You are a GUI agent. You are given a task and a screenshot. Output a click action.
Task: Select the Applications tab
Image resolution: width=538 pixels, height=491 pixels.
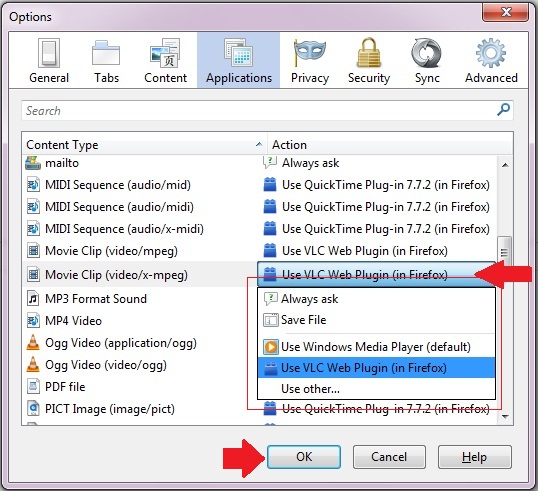(238, 61)
